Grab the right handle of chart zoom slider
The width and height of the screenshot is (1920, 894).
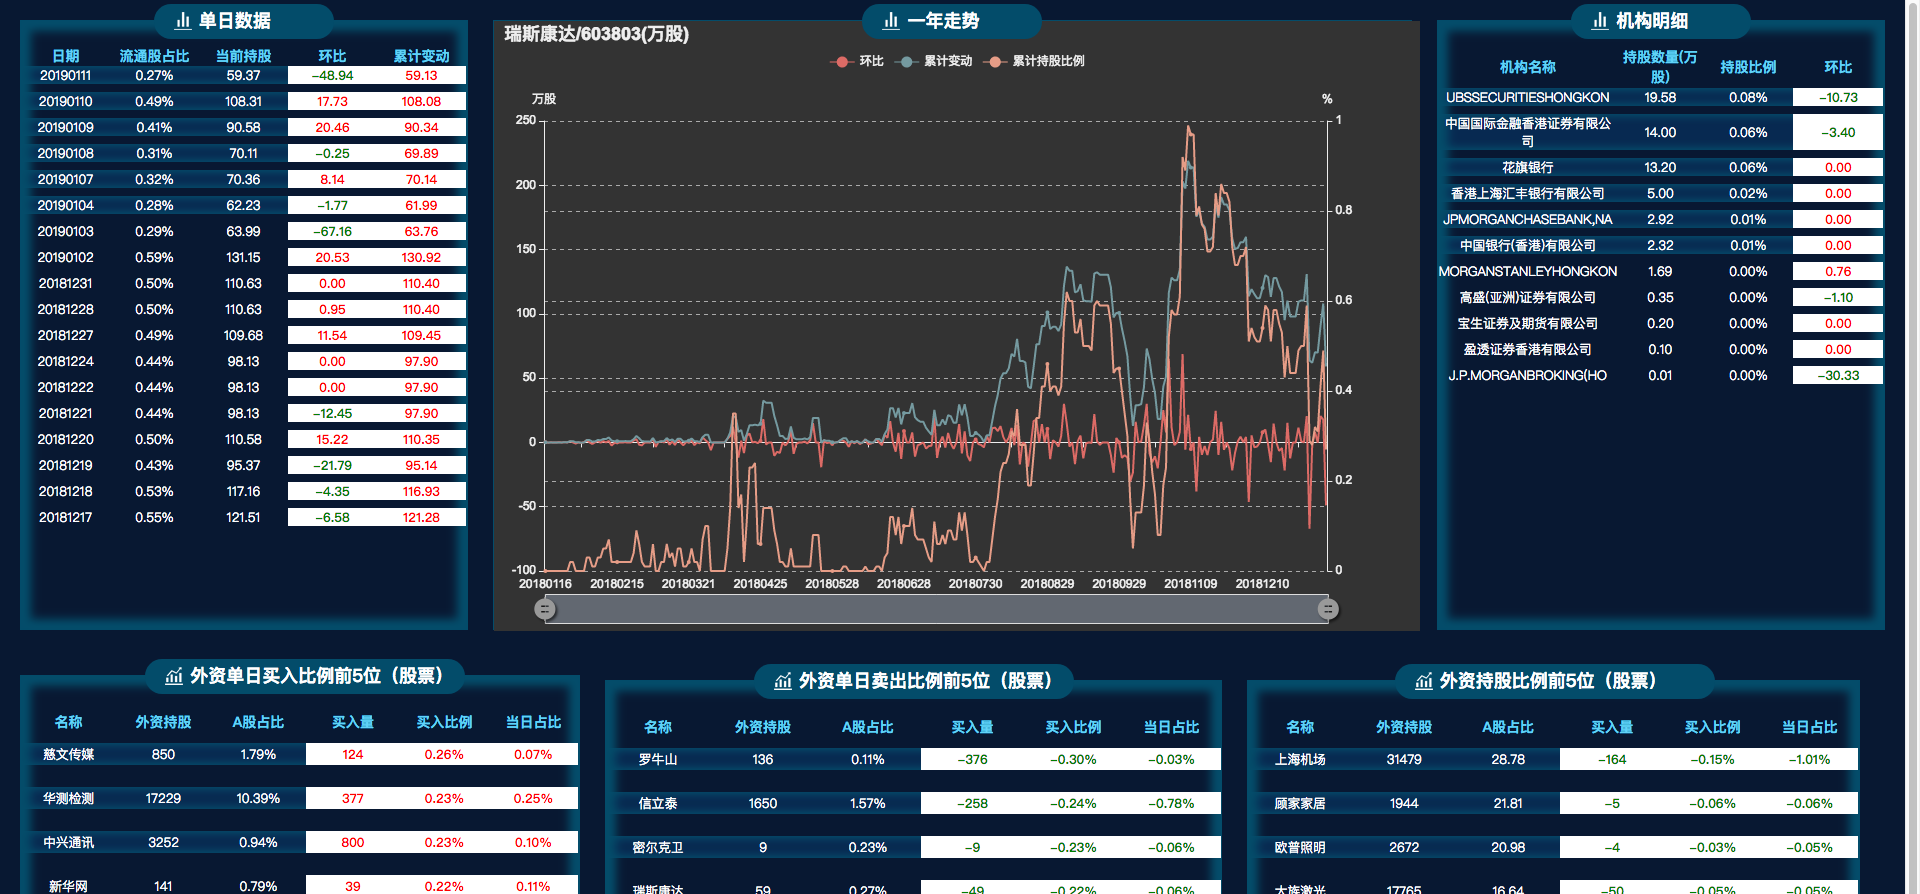1328,609
